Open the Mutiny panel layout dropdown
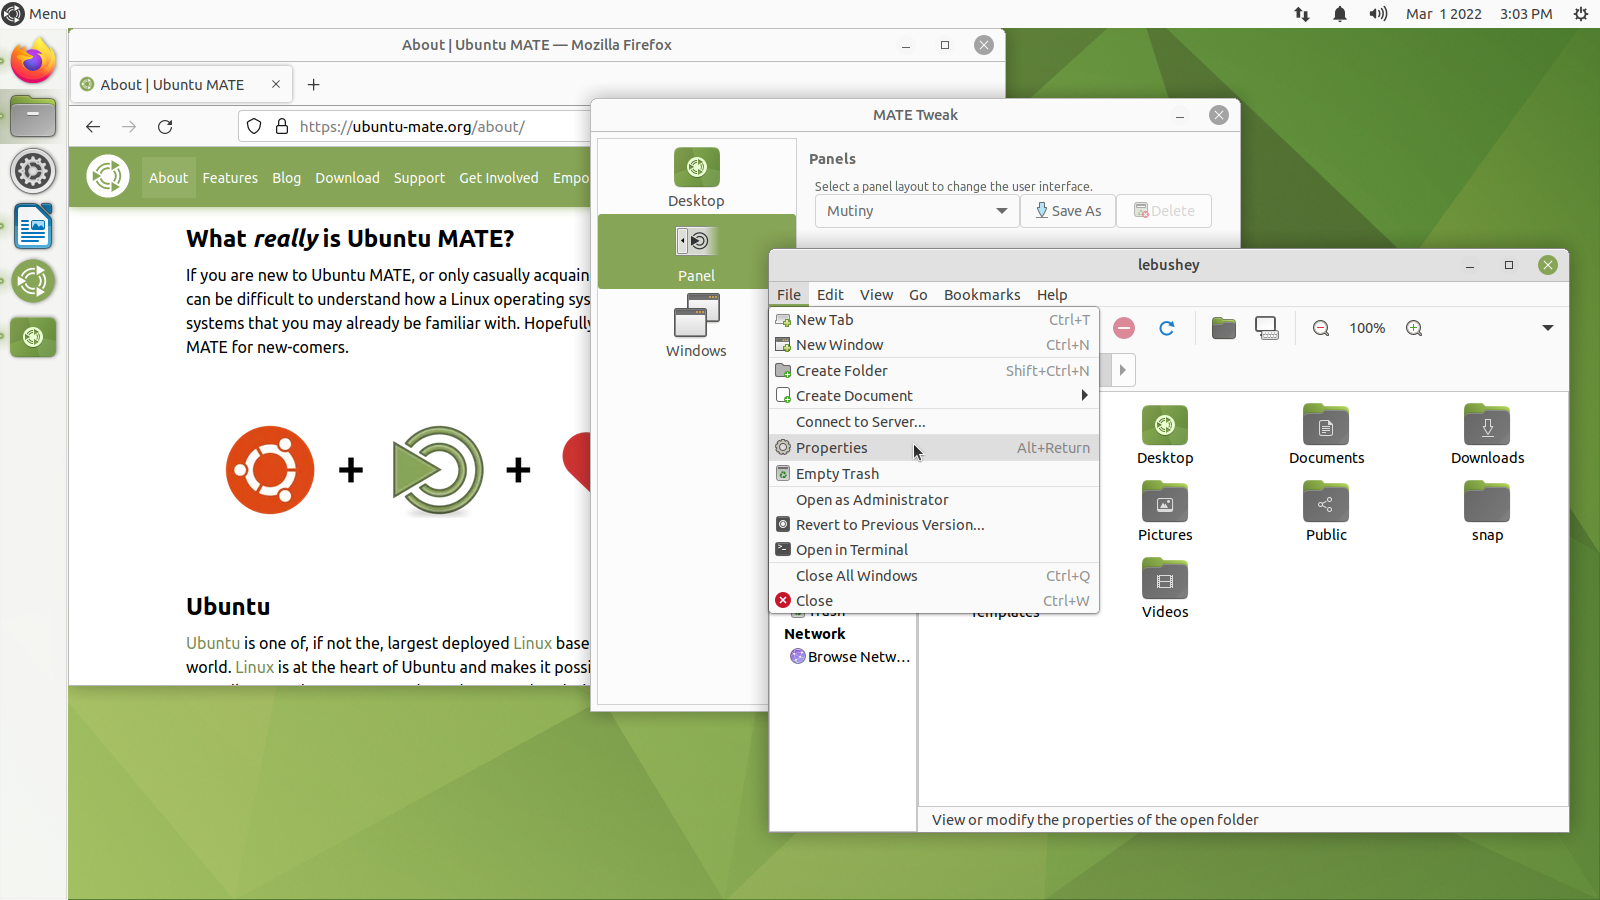Viewport: 1600px width, 900px height. pos(916,211)
